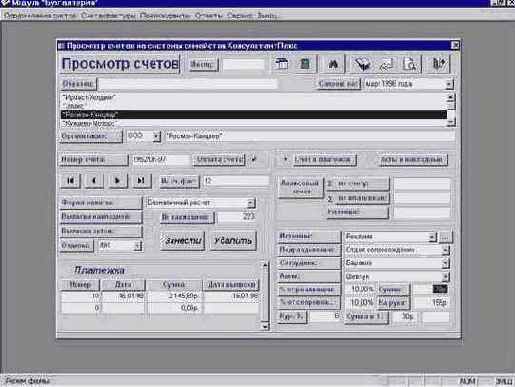Screen dimensions: 515x387
Task: Click the Номер column header in Платежка
Action: click(80, 285)
